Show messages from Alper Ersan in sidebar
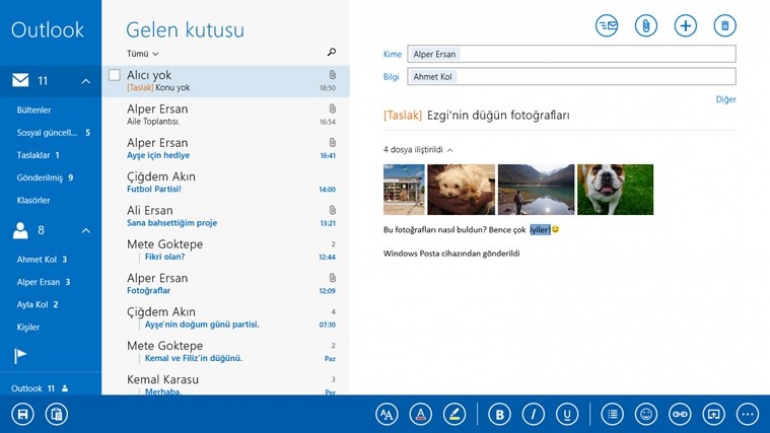The image size is (770, 433). [x=43, y=282]
